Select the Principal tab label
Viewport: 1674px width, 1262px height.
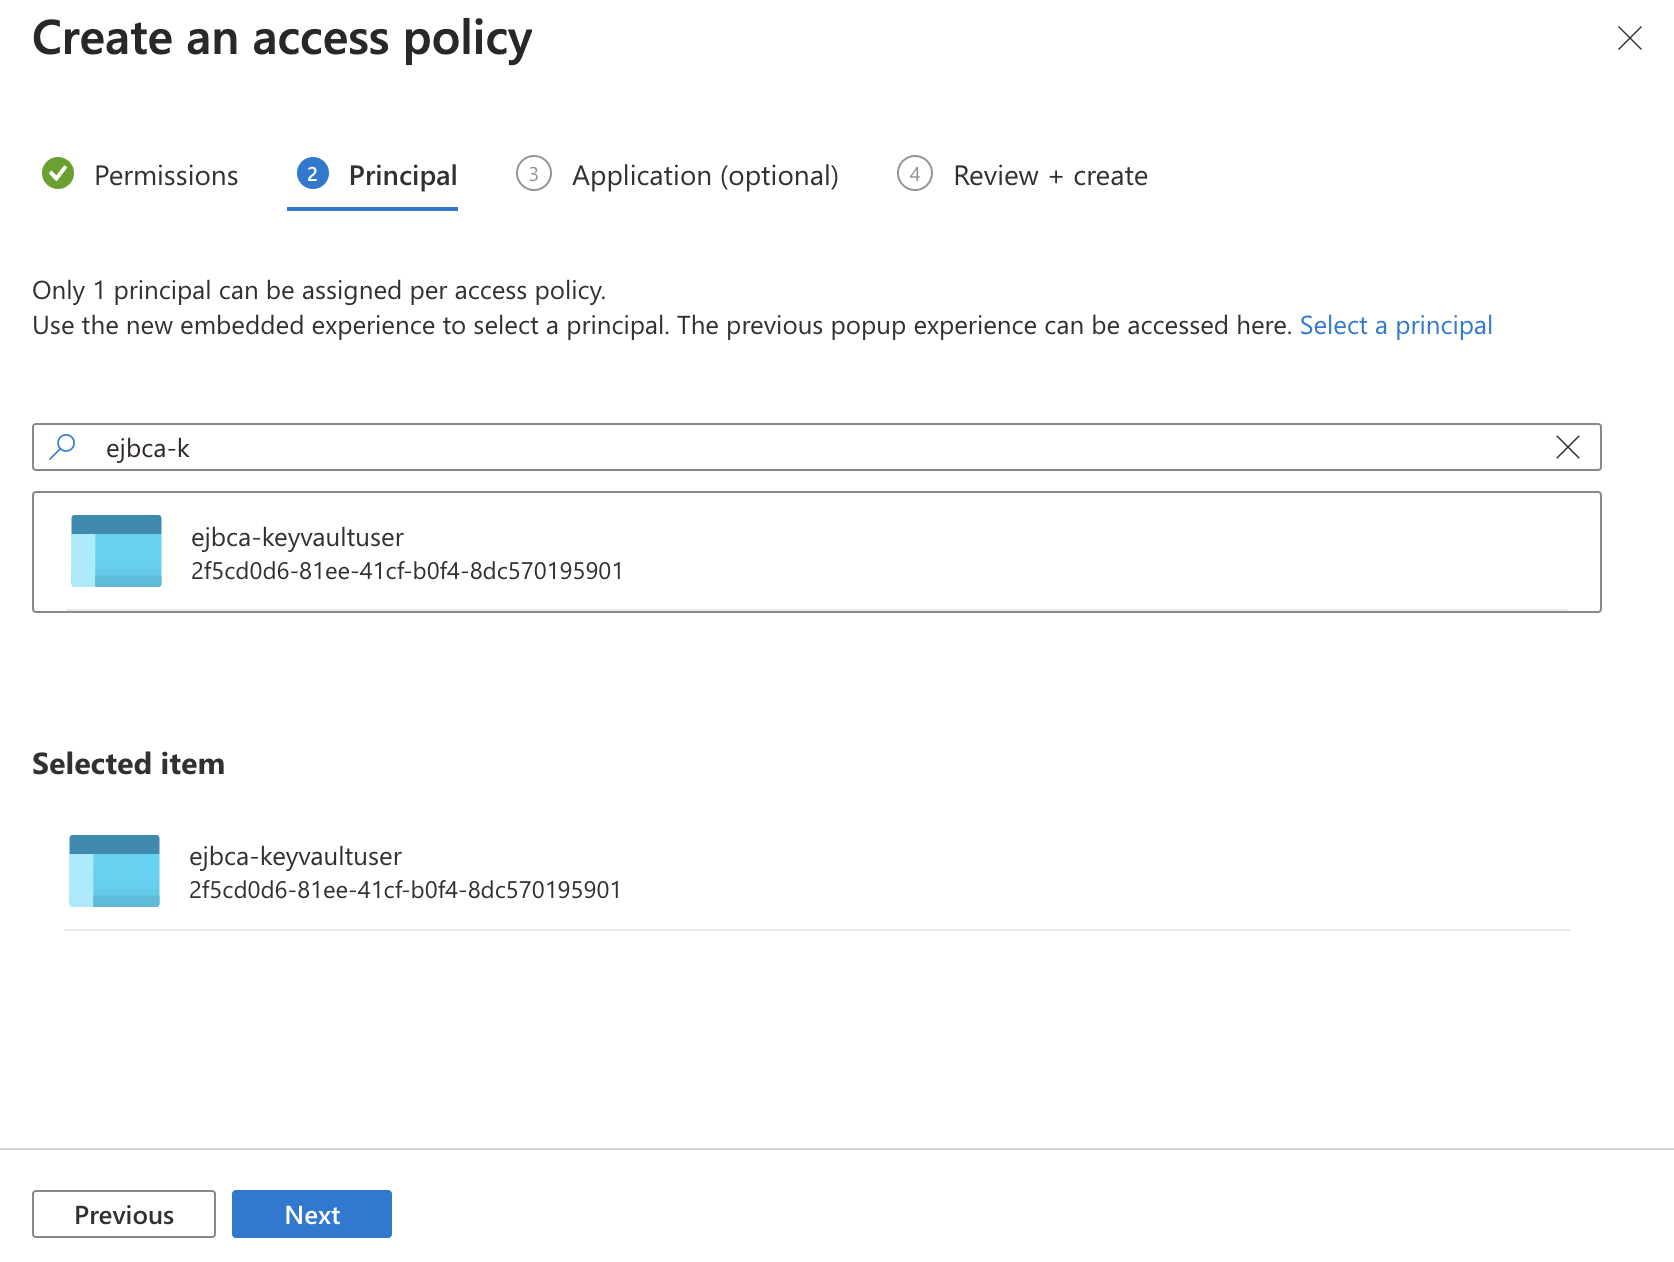click(402, 176)
